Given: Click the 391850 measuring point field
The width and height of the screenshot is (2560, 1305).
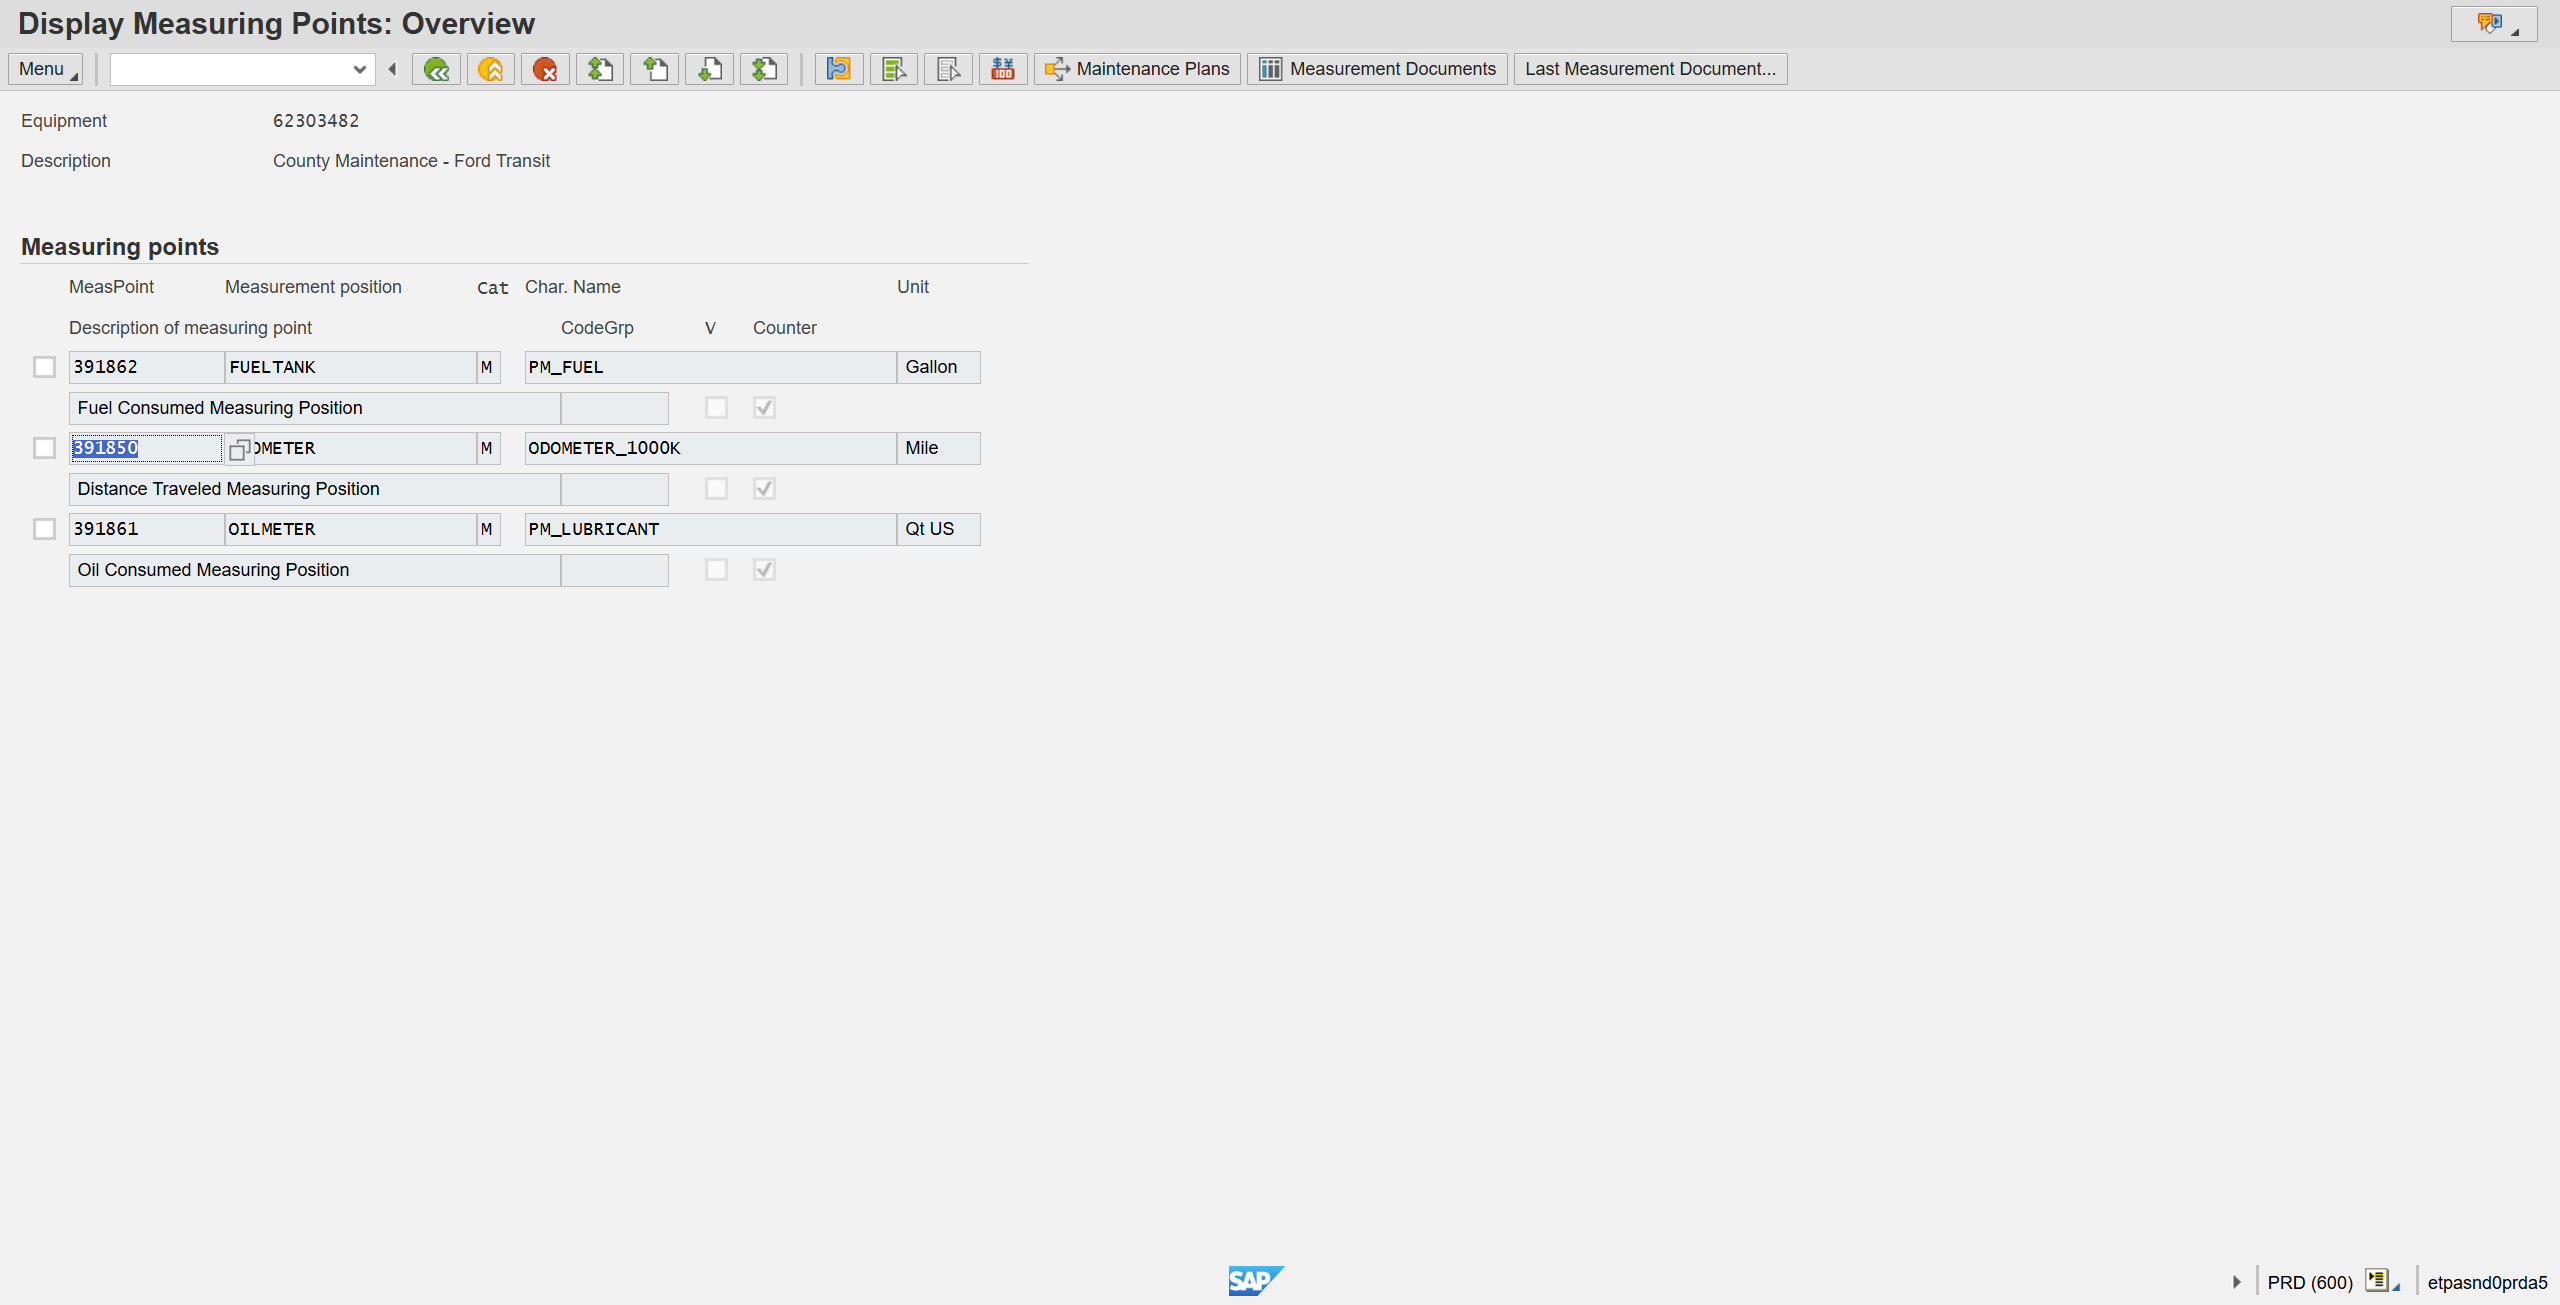Looking at the screenshot, I should 146,448.
